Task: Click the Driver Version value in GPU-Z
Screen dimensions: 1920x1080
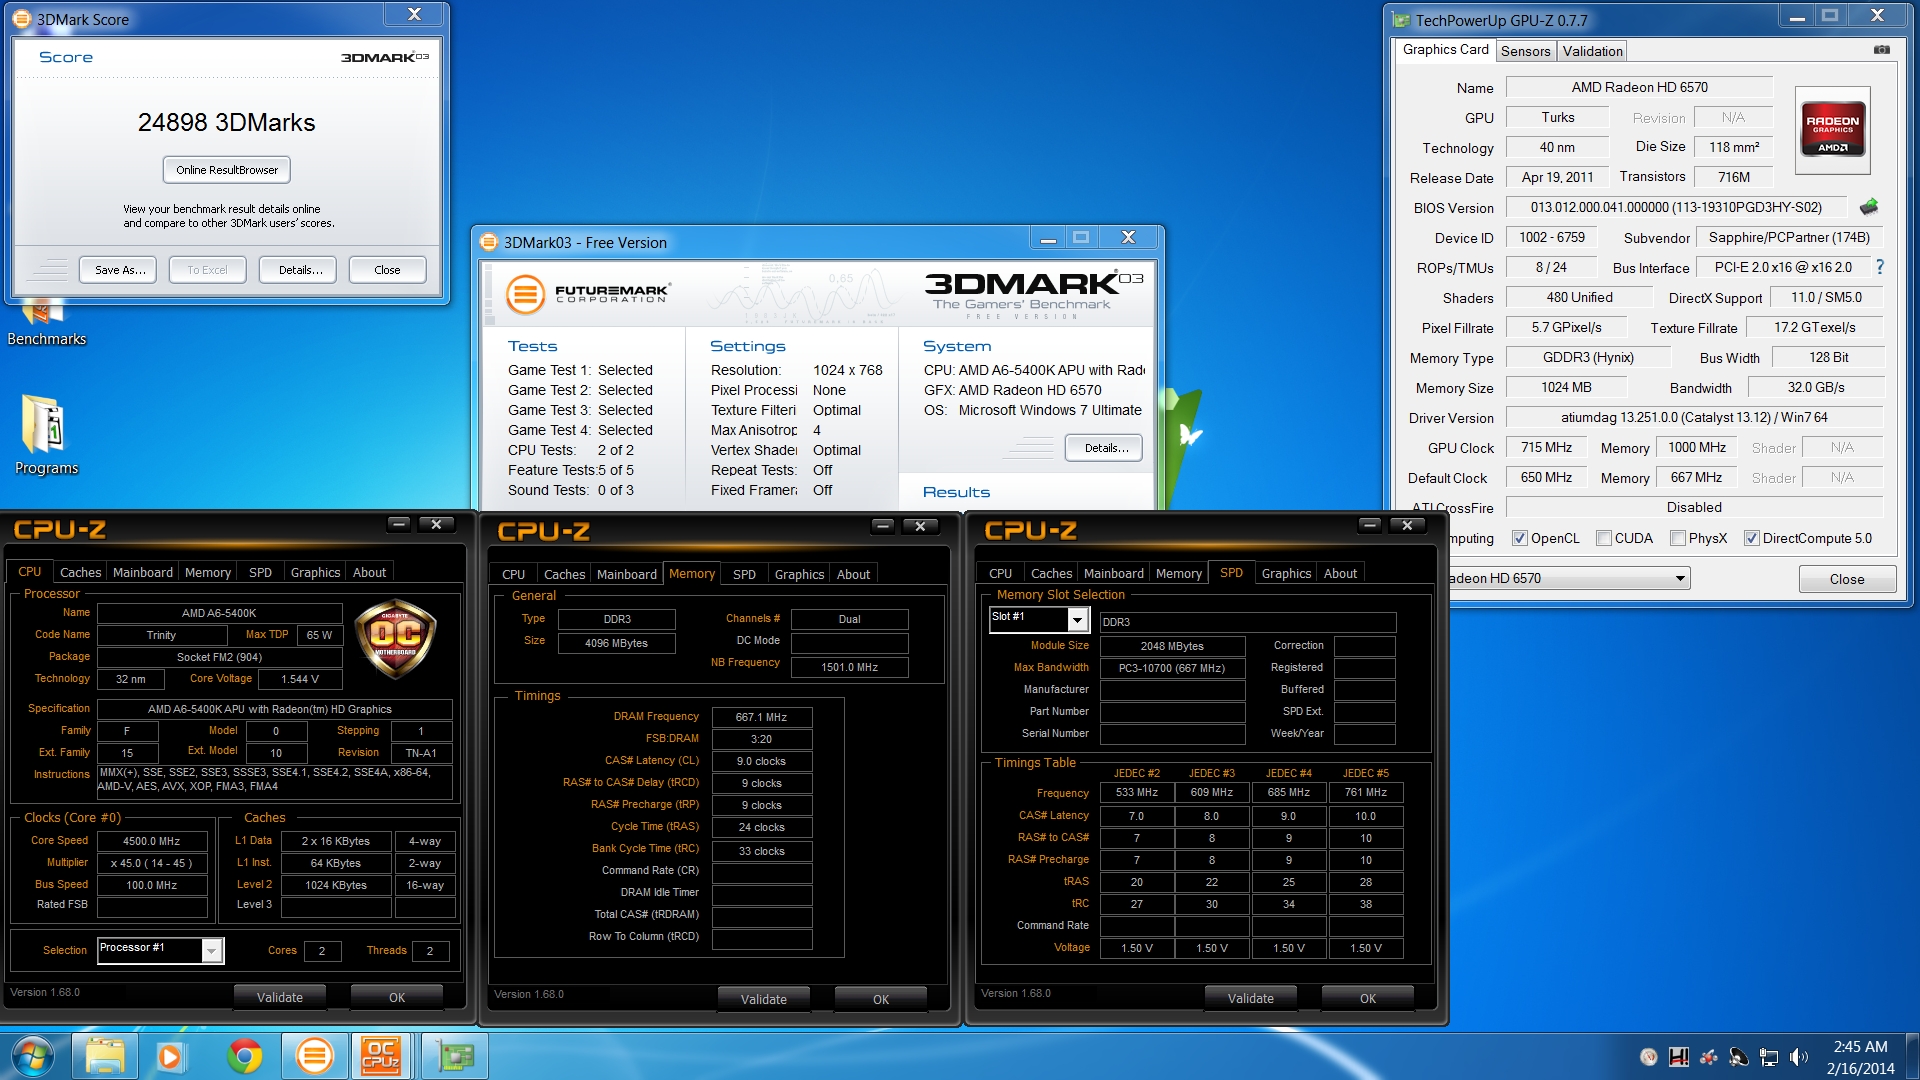Action: 1694,417
